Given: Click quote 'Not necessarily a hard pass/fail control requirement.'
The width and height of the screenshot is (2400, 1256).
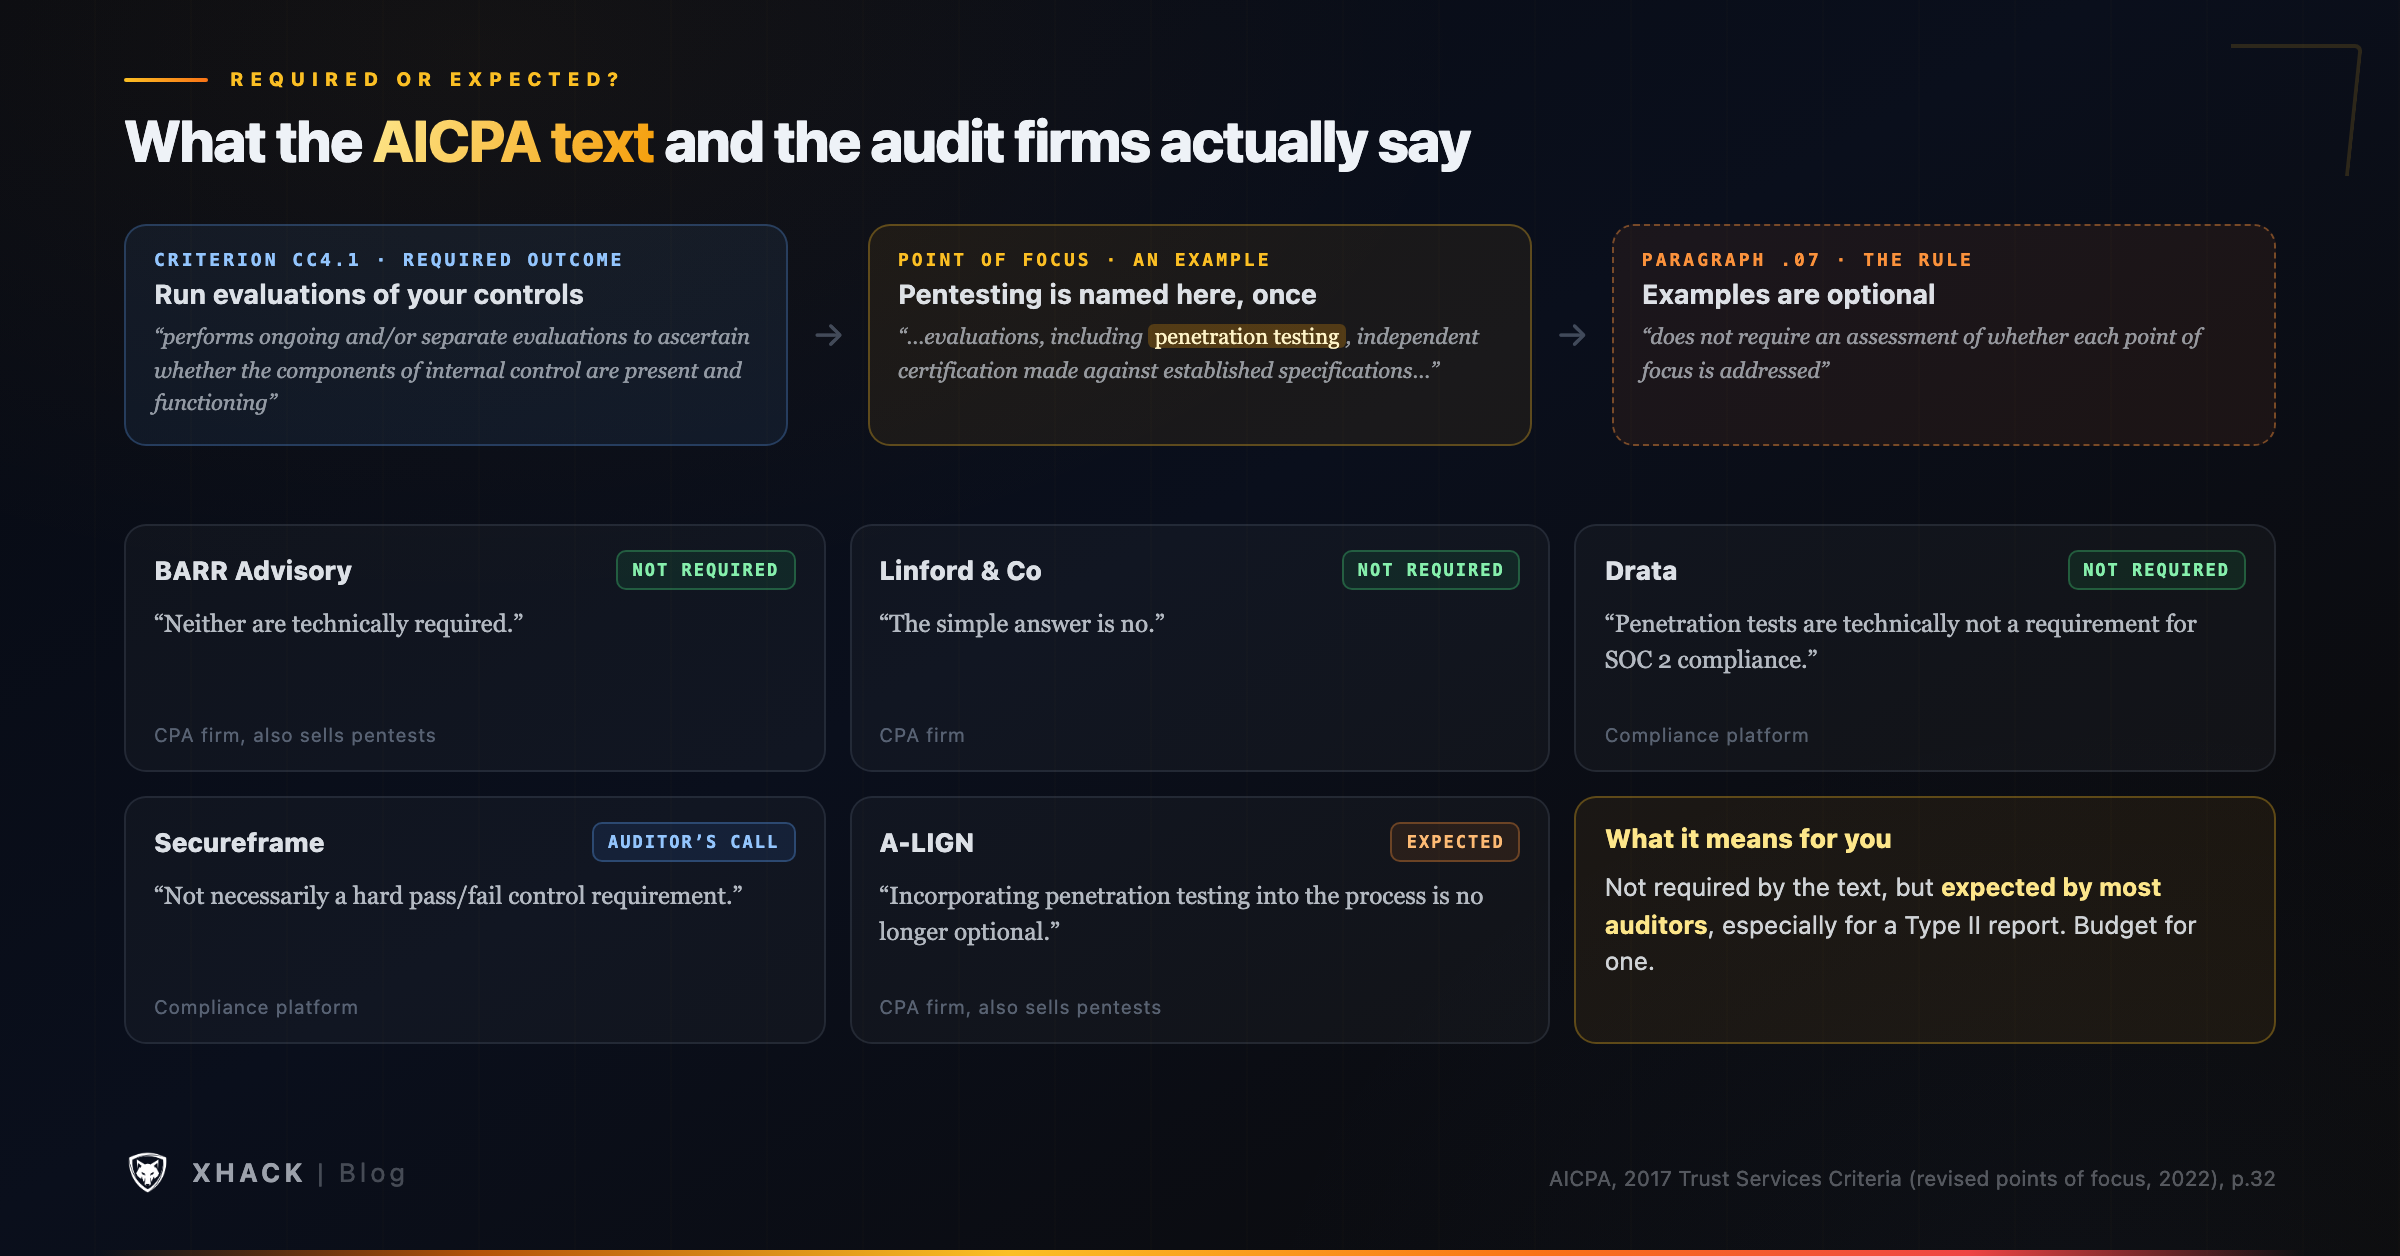Looking at the screenshot, I should [x=448, y=896].
